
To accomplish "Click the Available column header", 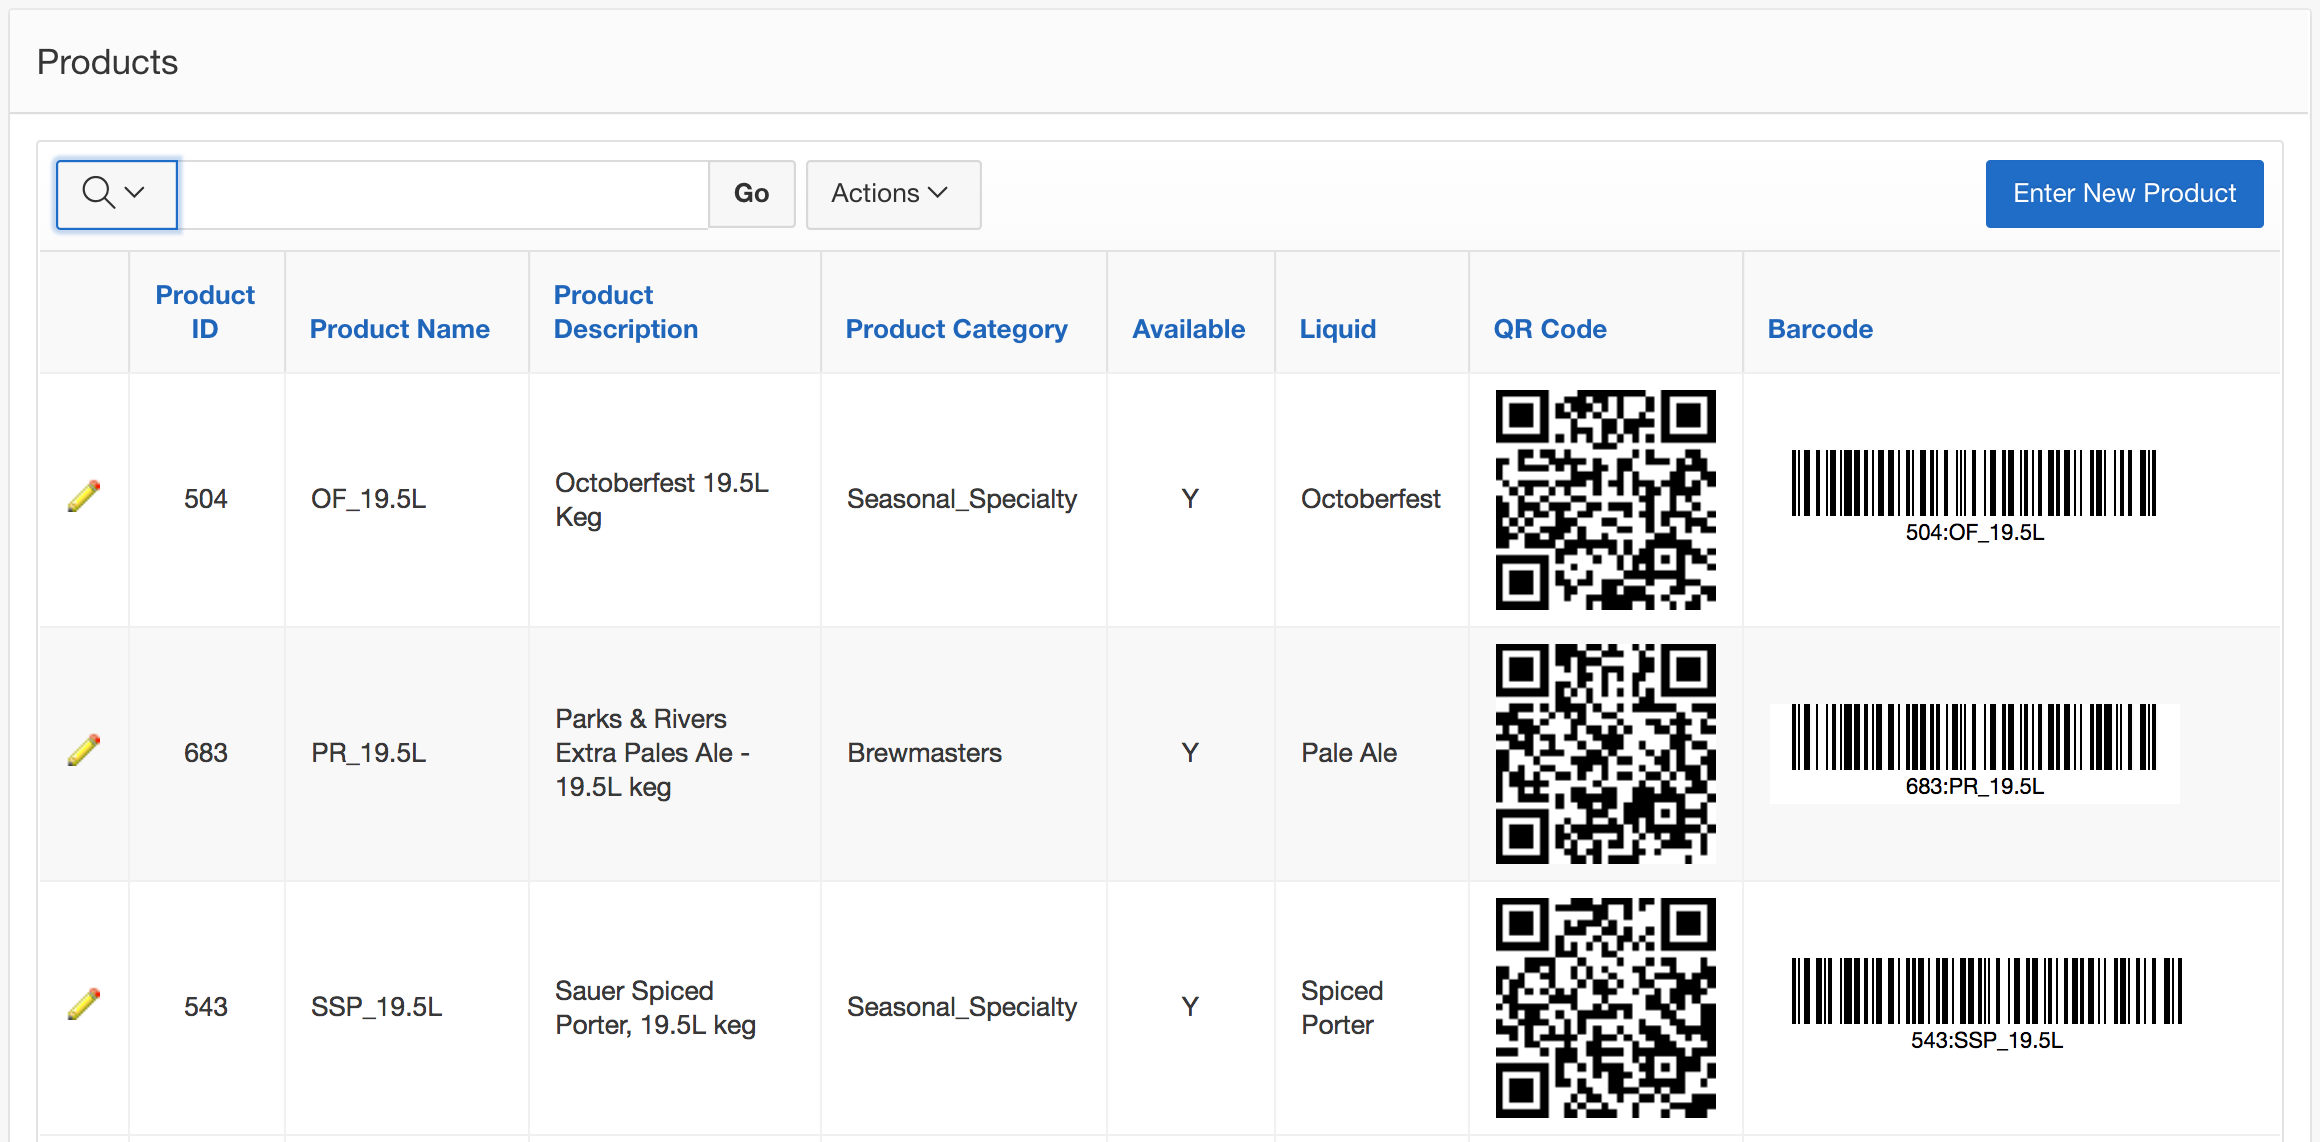I will point(1188,329).
